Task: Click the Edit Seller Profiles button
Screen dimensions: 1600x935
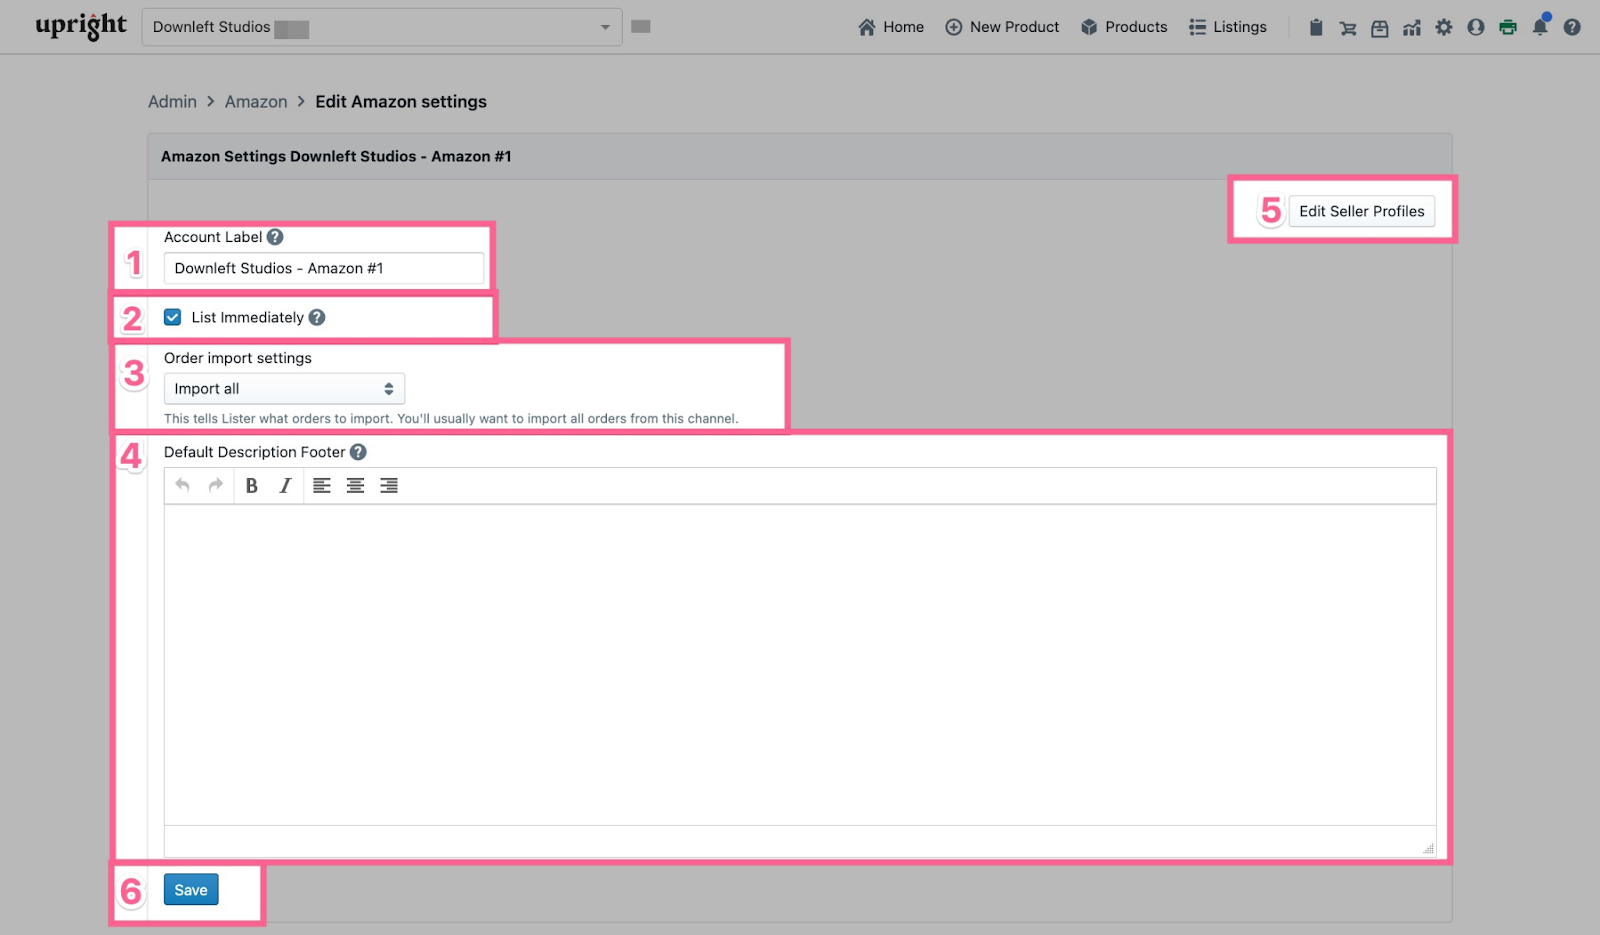Action: point(1362,211)
